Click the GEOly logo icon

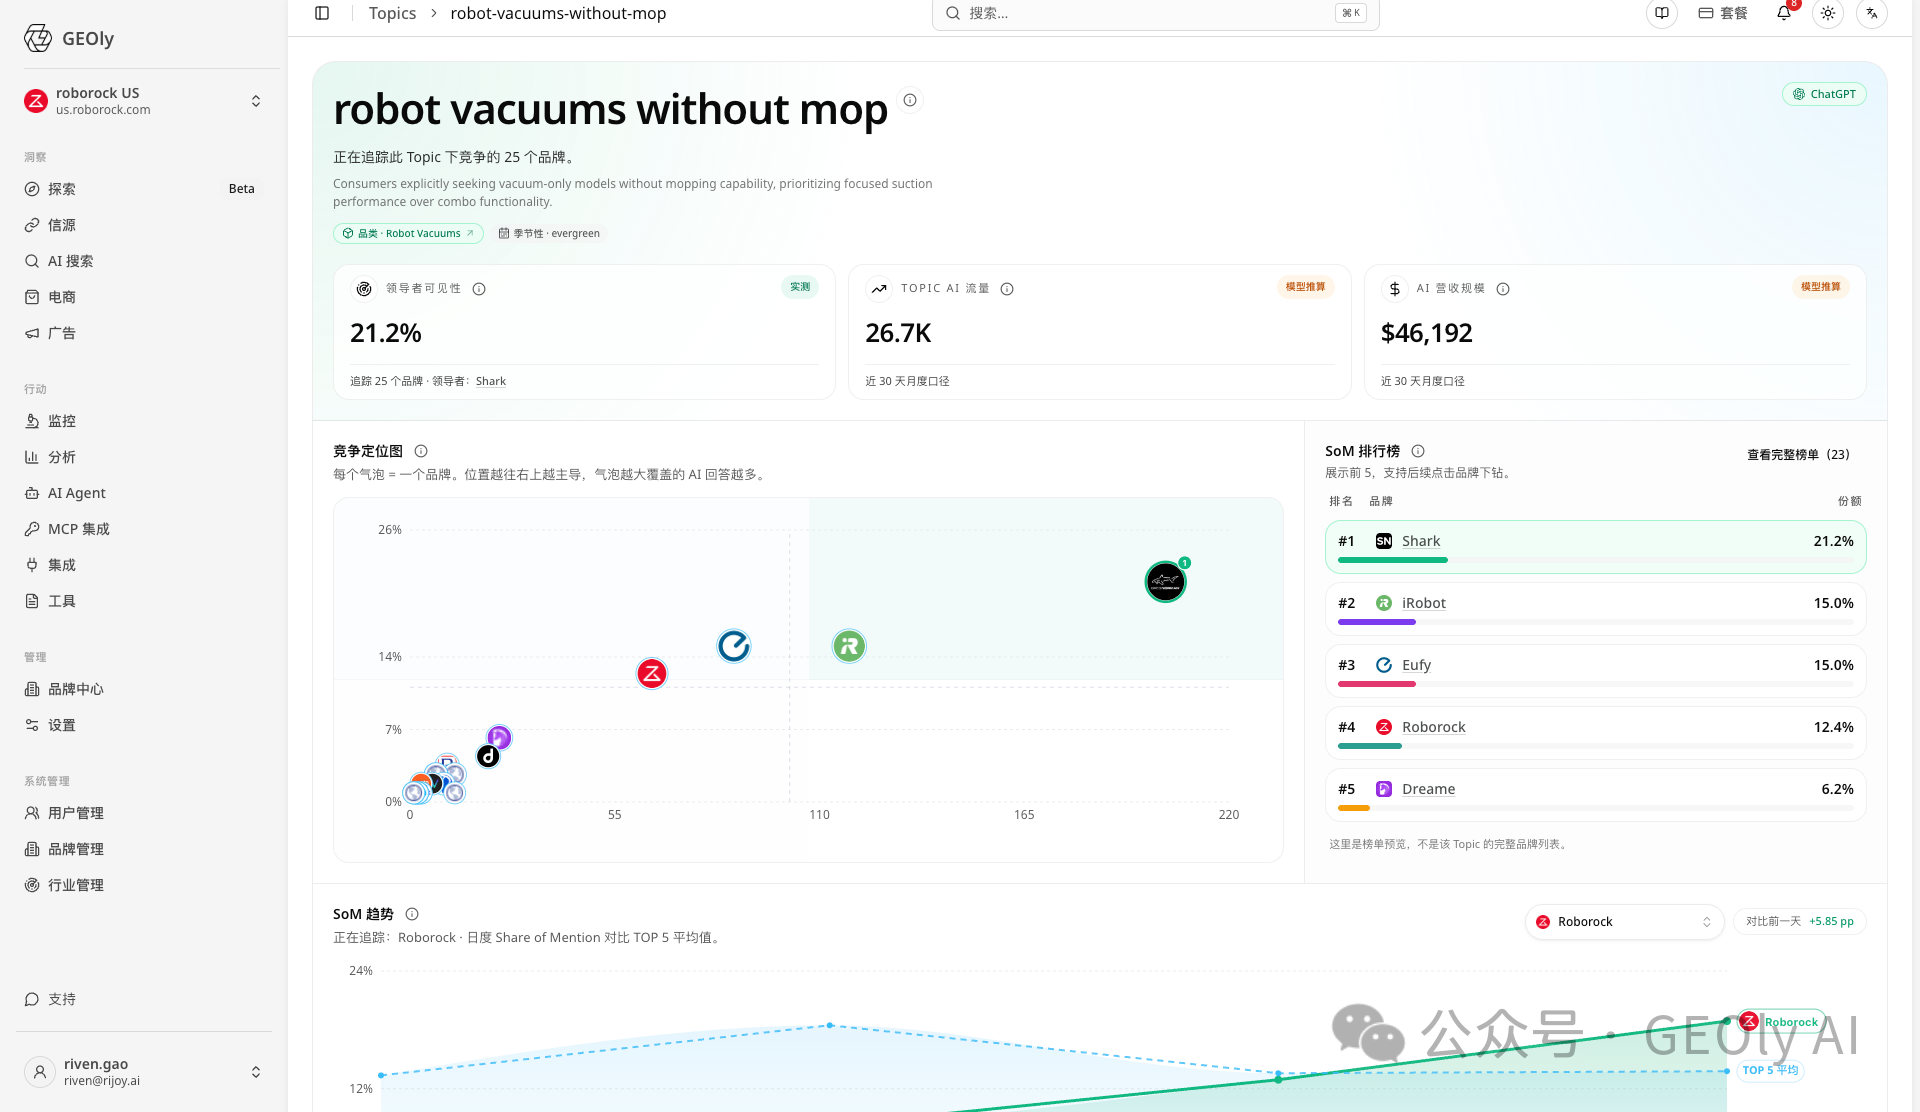[38, 38]
